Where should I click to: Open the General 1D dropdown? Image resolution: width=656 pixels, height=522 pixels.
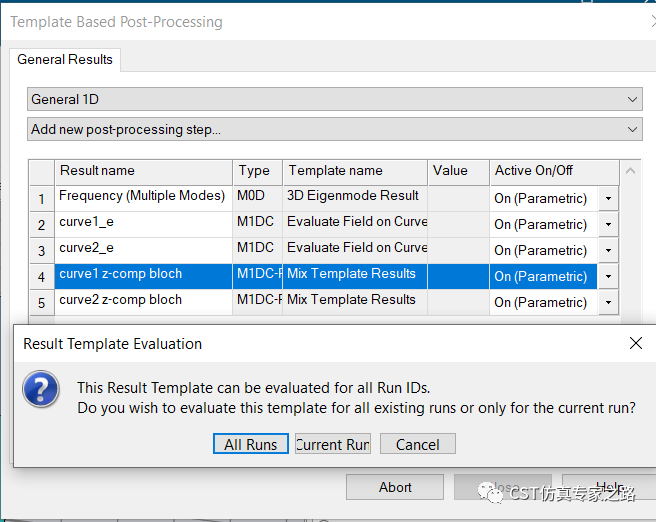coord(335,99)
